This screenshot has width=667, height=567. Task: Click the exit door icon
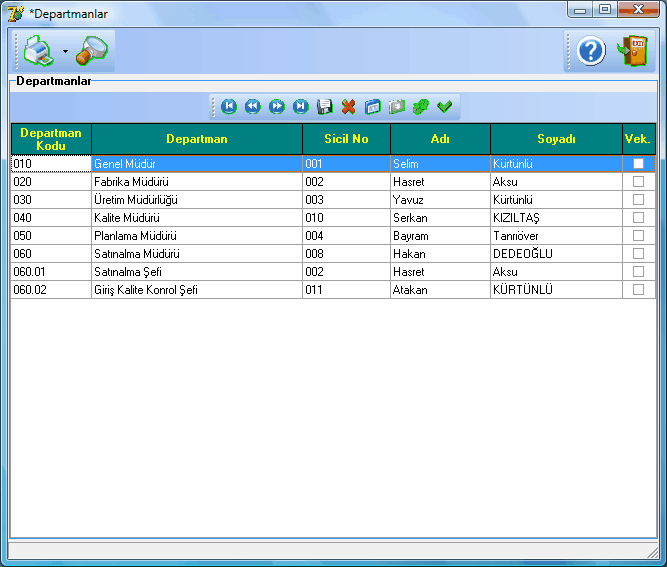coord(633,51)
